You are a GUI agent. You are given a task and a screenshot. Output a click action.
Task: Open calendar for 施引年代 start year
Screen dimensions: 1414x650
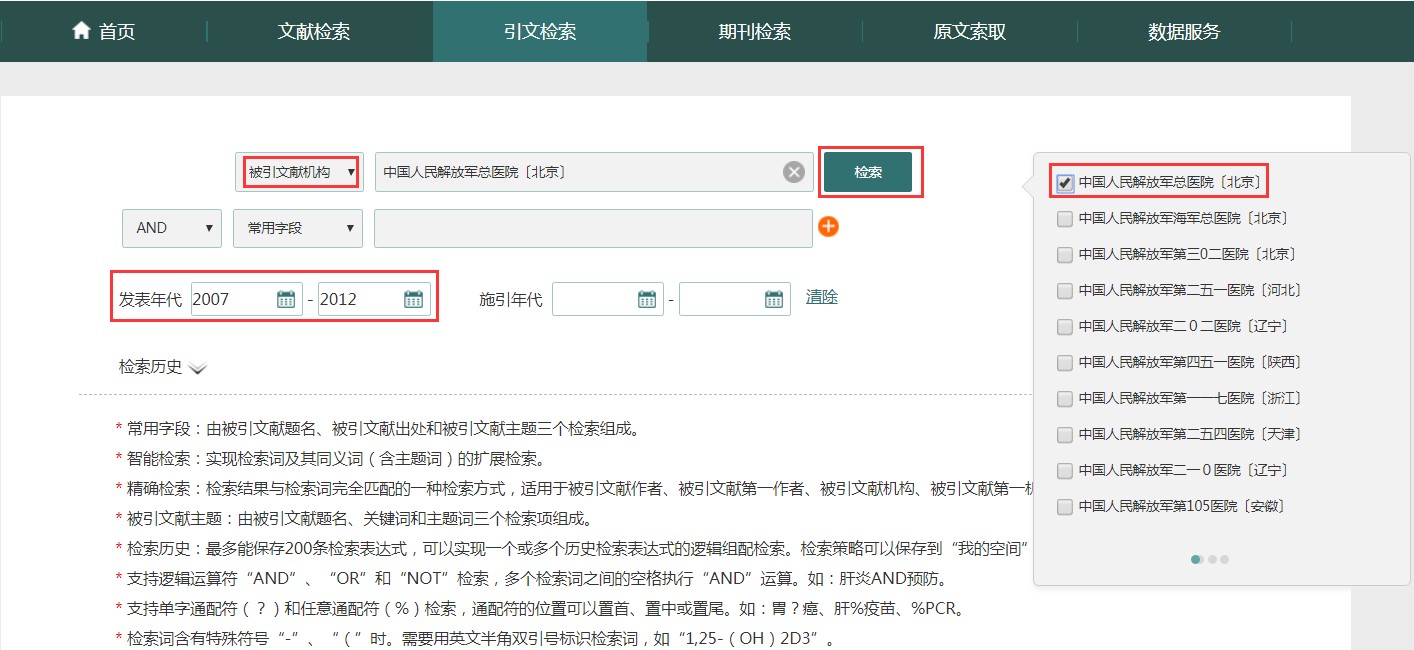[x=647, y=299]
